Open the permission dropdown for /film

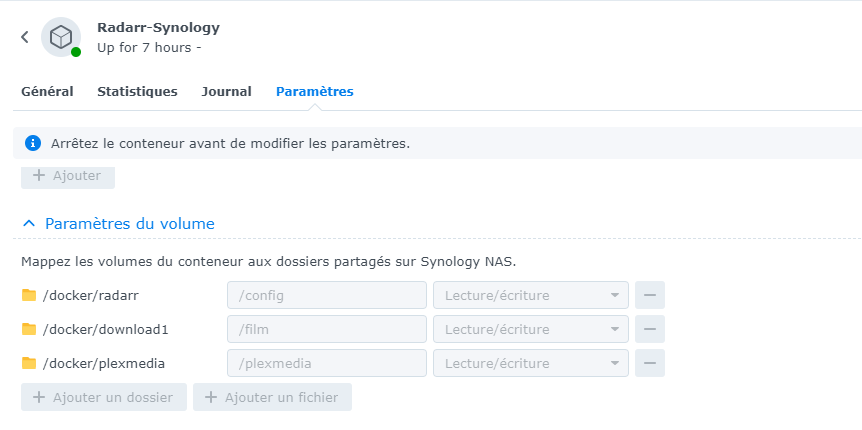[x=530, y=329]
